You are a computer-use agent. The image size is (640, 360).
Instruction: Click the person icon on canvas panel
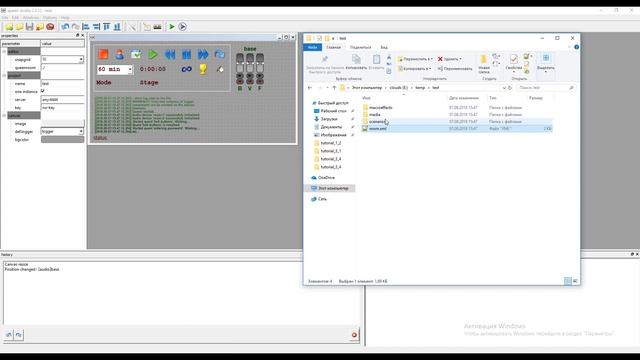tap(120, 54)
